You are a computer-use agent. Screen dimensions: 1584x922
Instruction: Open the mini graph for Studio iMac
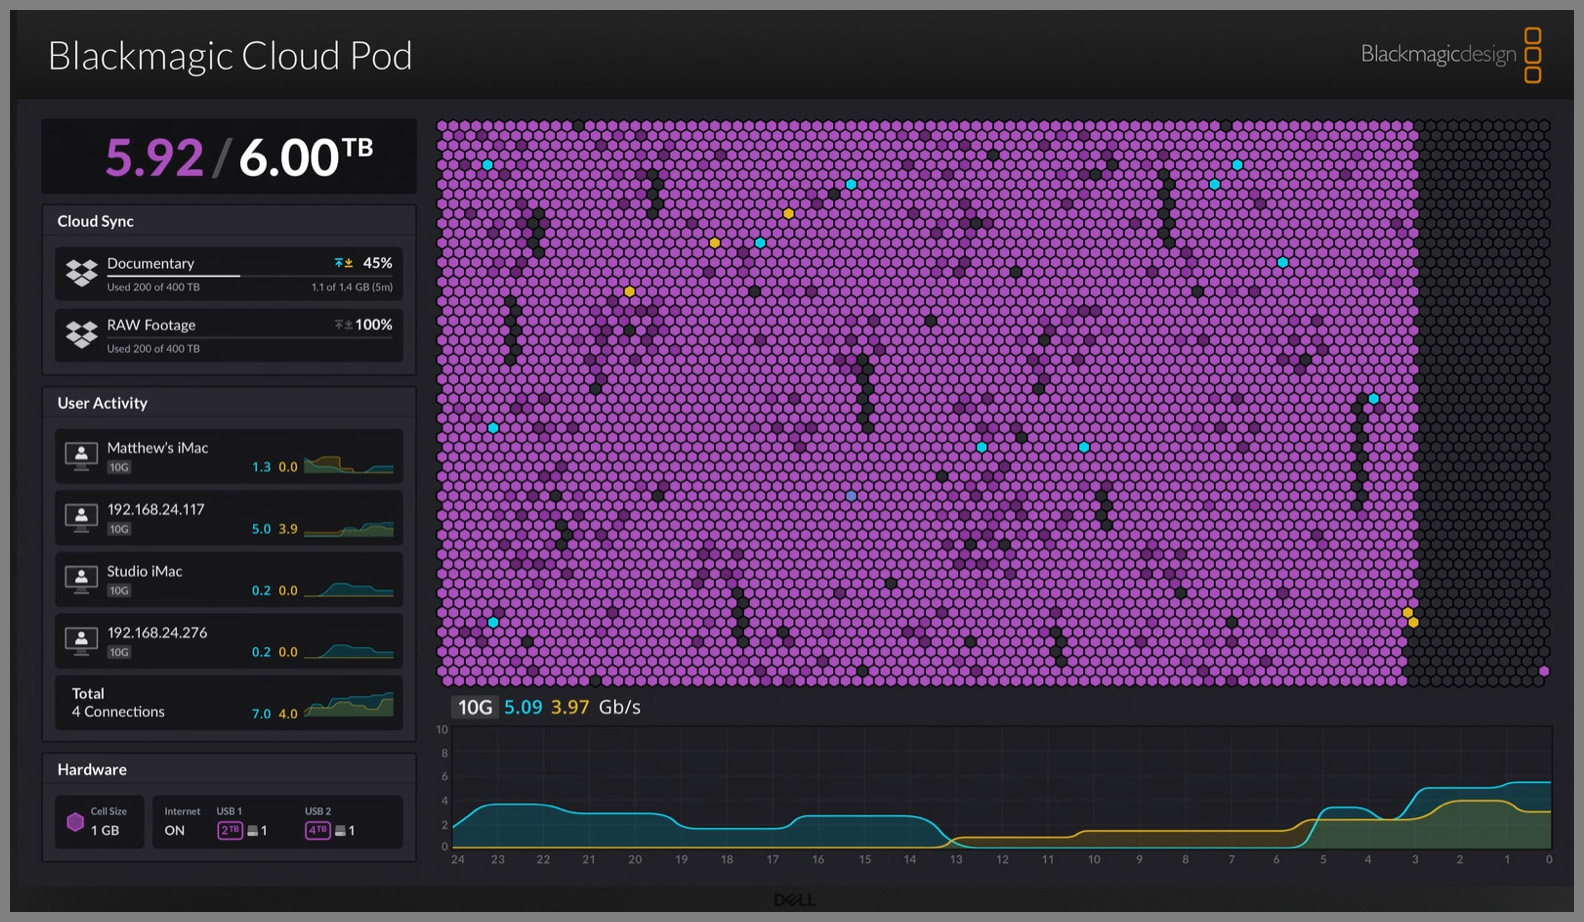coord(349,588)
